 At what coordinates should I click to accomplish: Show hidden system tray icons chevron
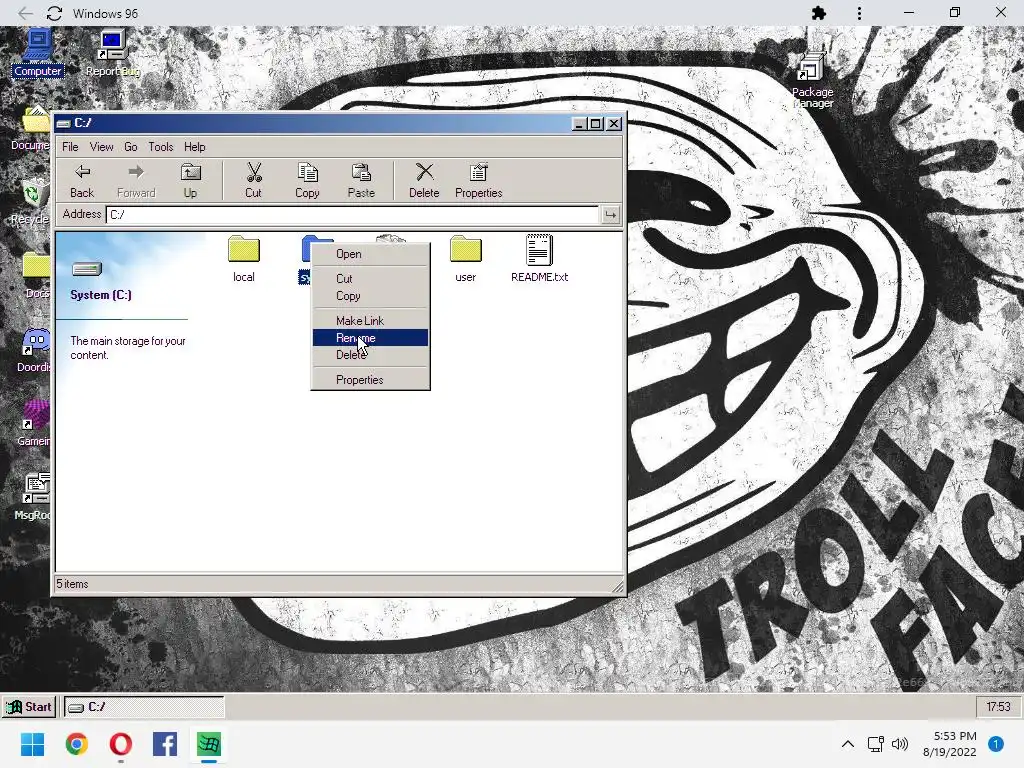point(848,744)
